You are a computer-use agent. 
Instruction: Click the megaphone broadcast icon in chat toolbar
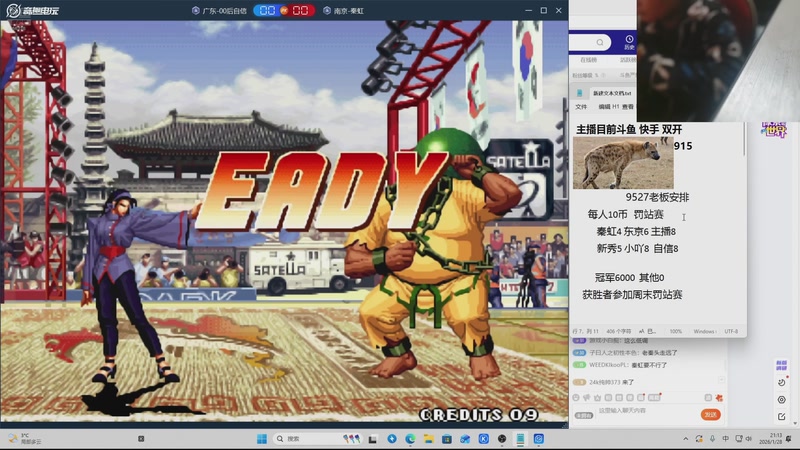(587, 397)
